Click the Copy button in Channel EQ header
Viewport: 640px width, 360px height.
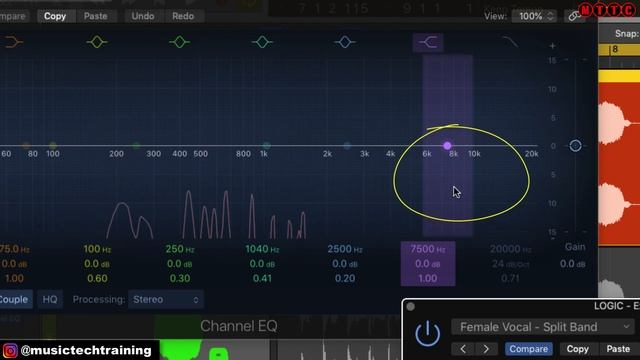click(55, 16)
